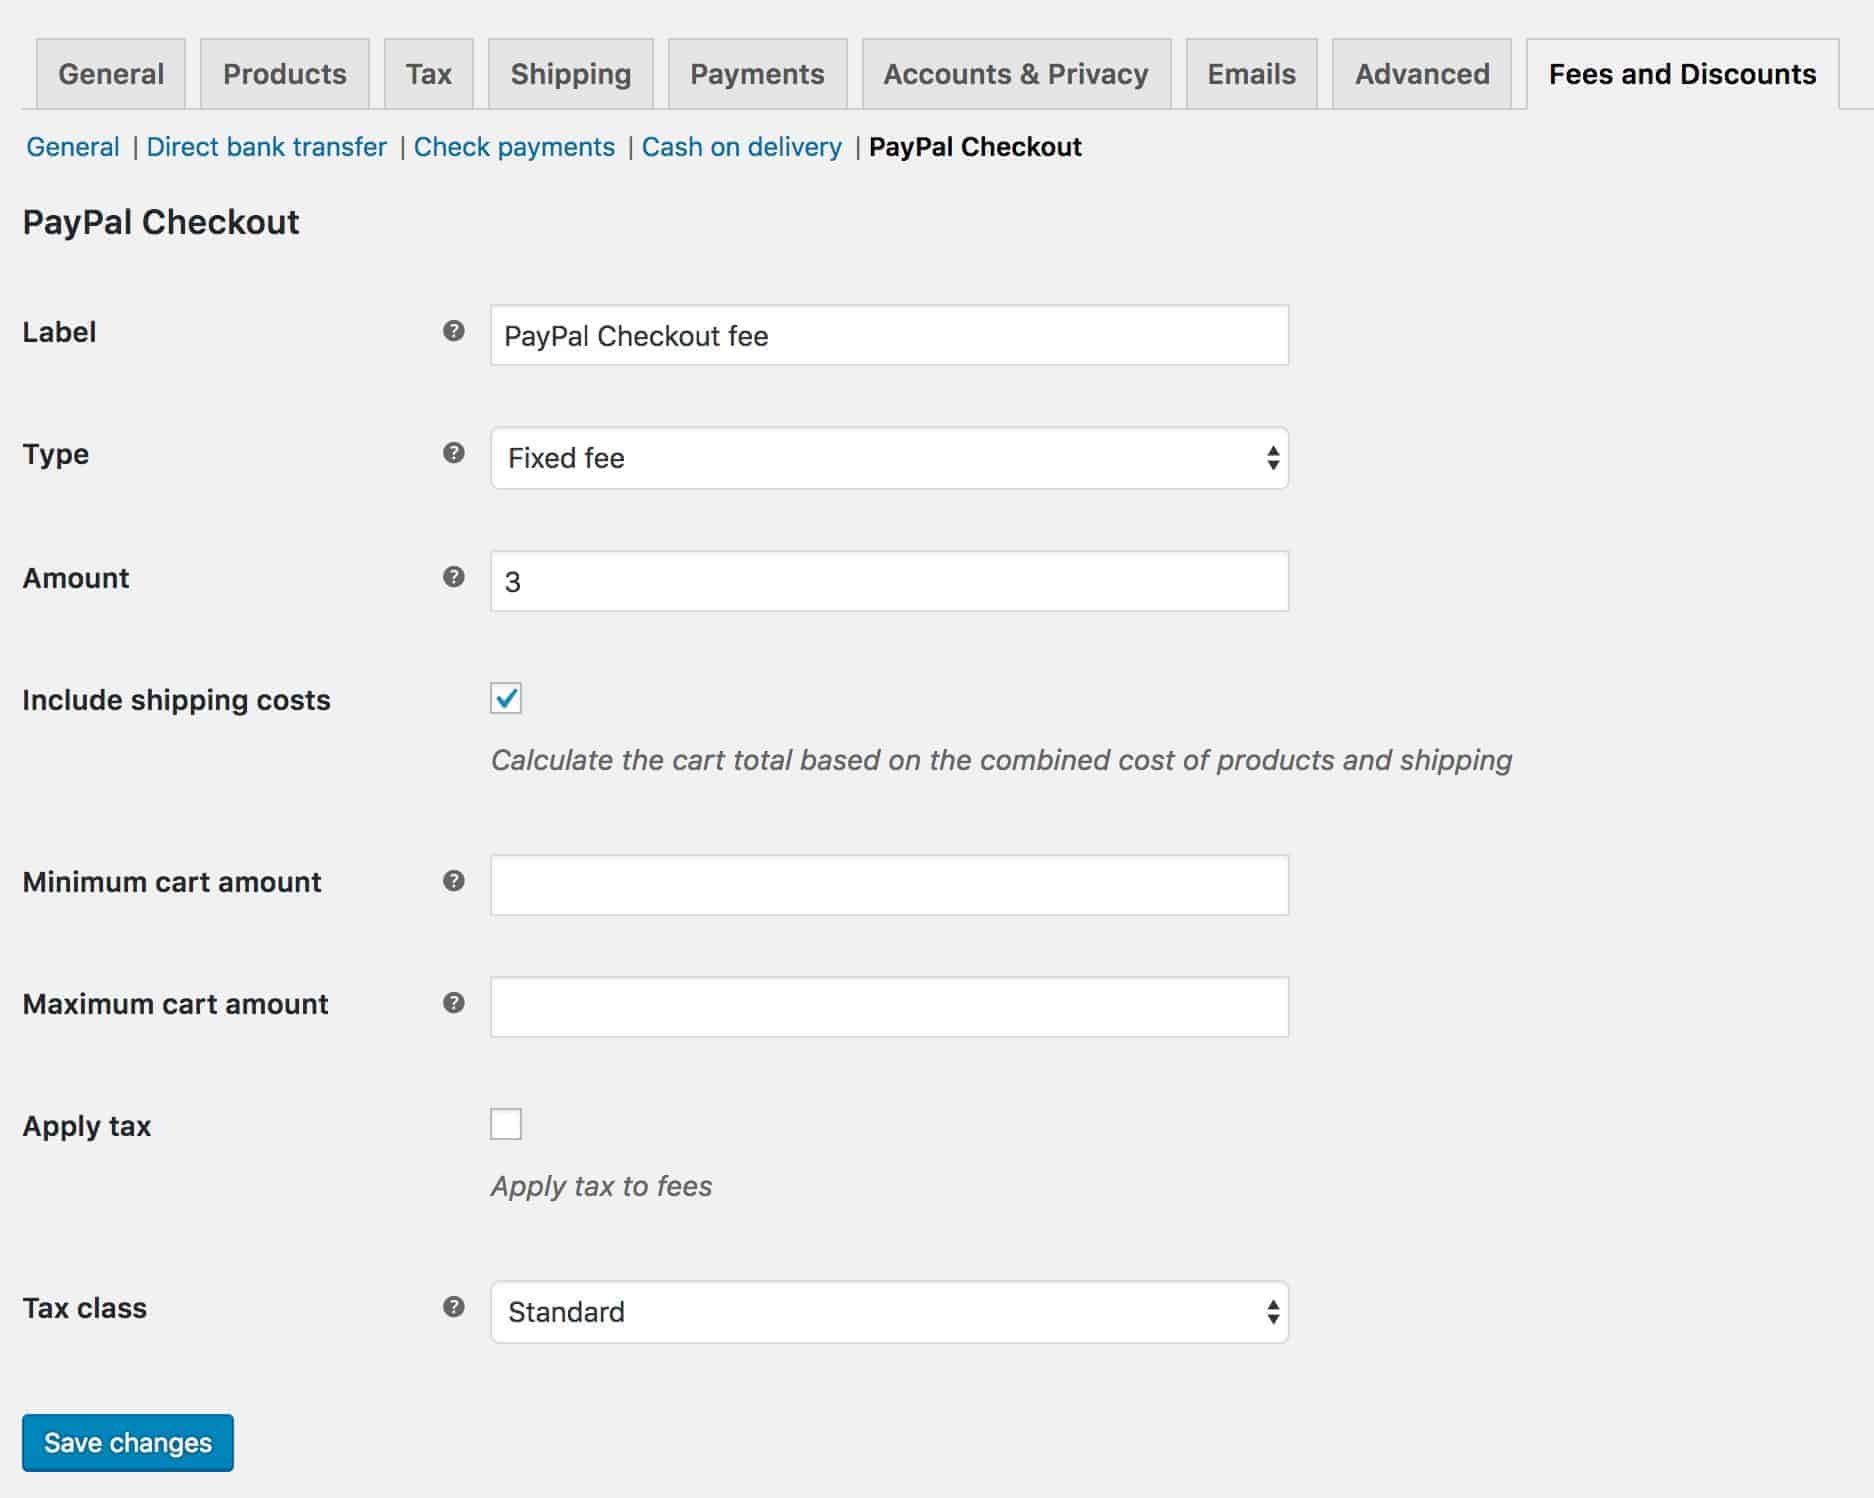Click the Maximum cart amount help icon

454,1003
